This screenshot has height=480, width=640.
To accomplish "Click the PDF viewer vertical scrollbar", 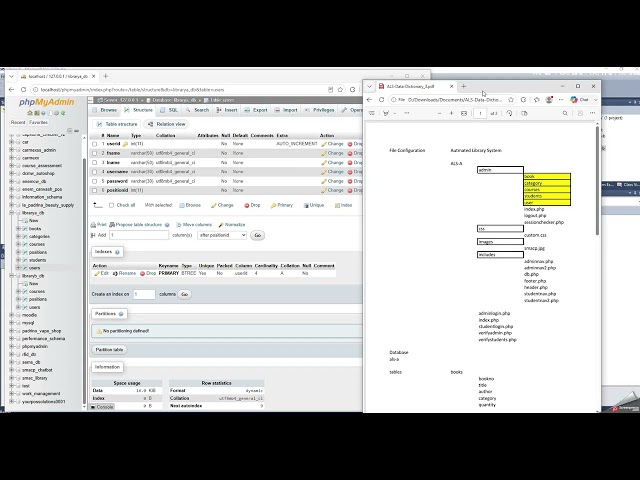I will click(597, 181).
